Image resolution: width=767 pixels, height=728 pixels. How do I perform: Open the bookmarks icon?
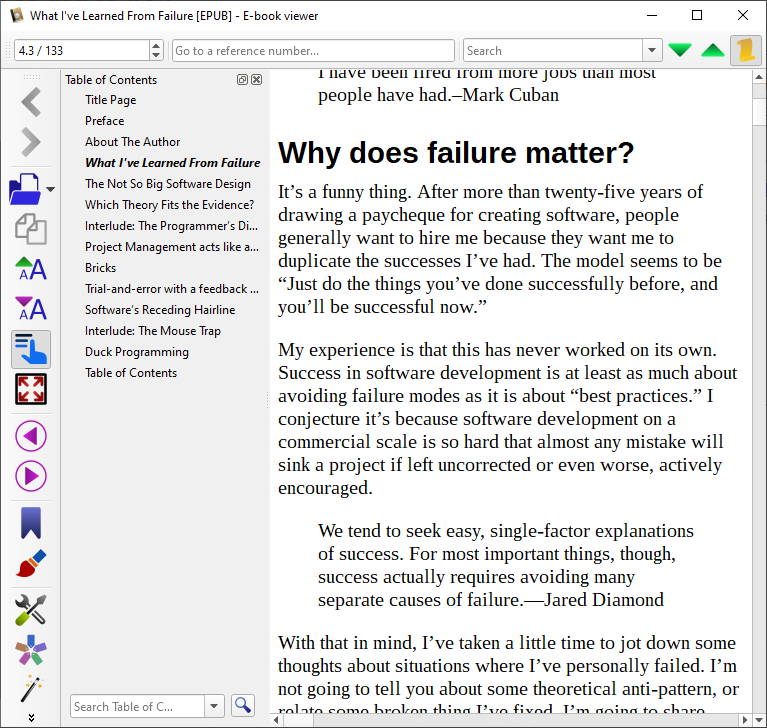(31, 523)
